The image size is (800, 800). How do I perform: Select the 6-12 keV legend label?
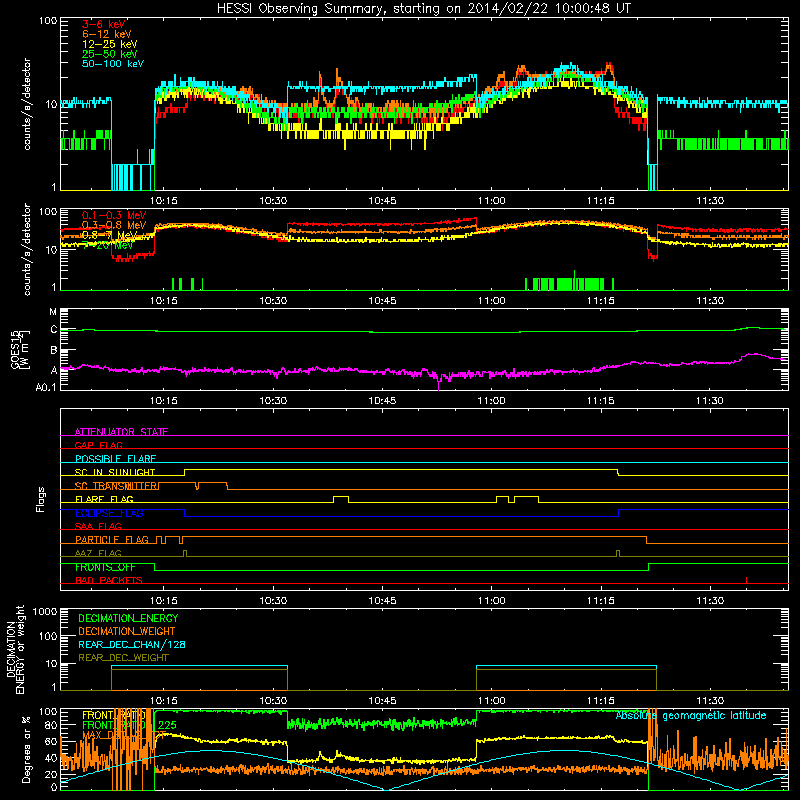(107, 34)
